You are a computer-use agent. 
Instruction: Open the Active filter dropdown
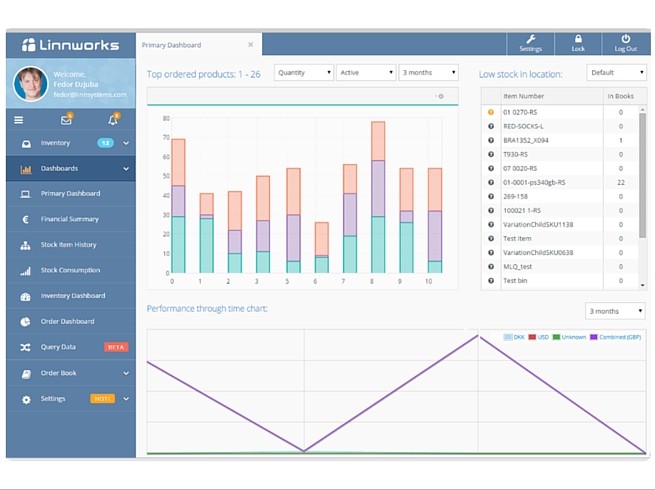point(365,73)
